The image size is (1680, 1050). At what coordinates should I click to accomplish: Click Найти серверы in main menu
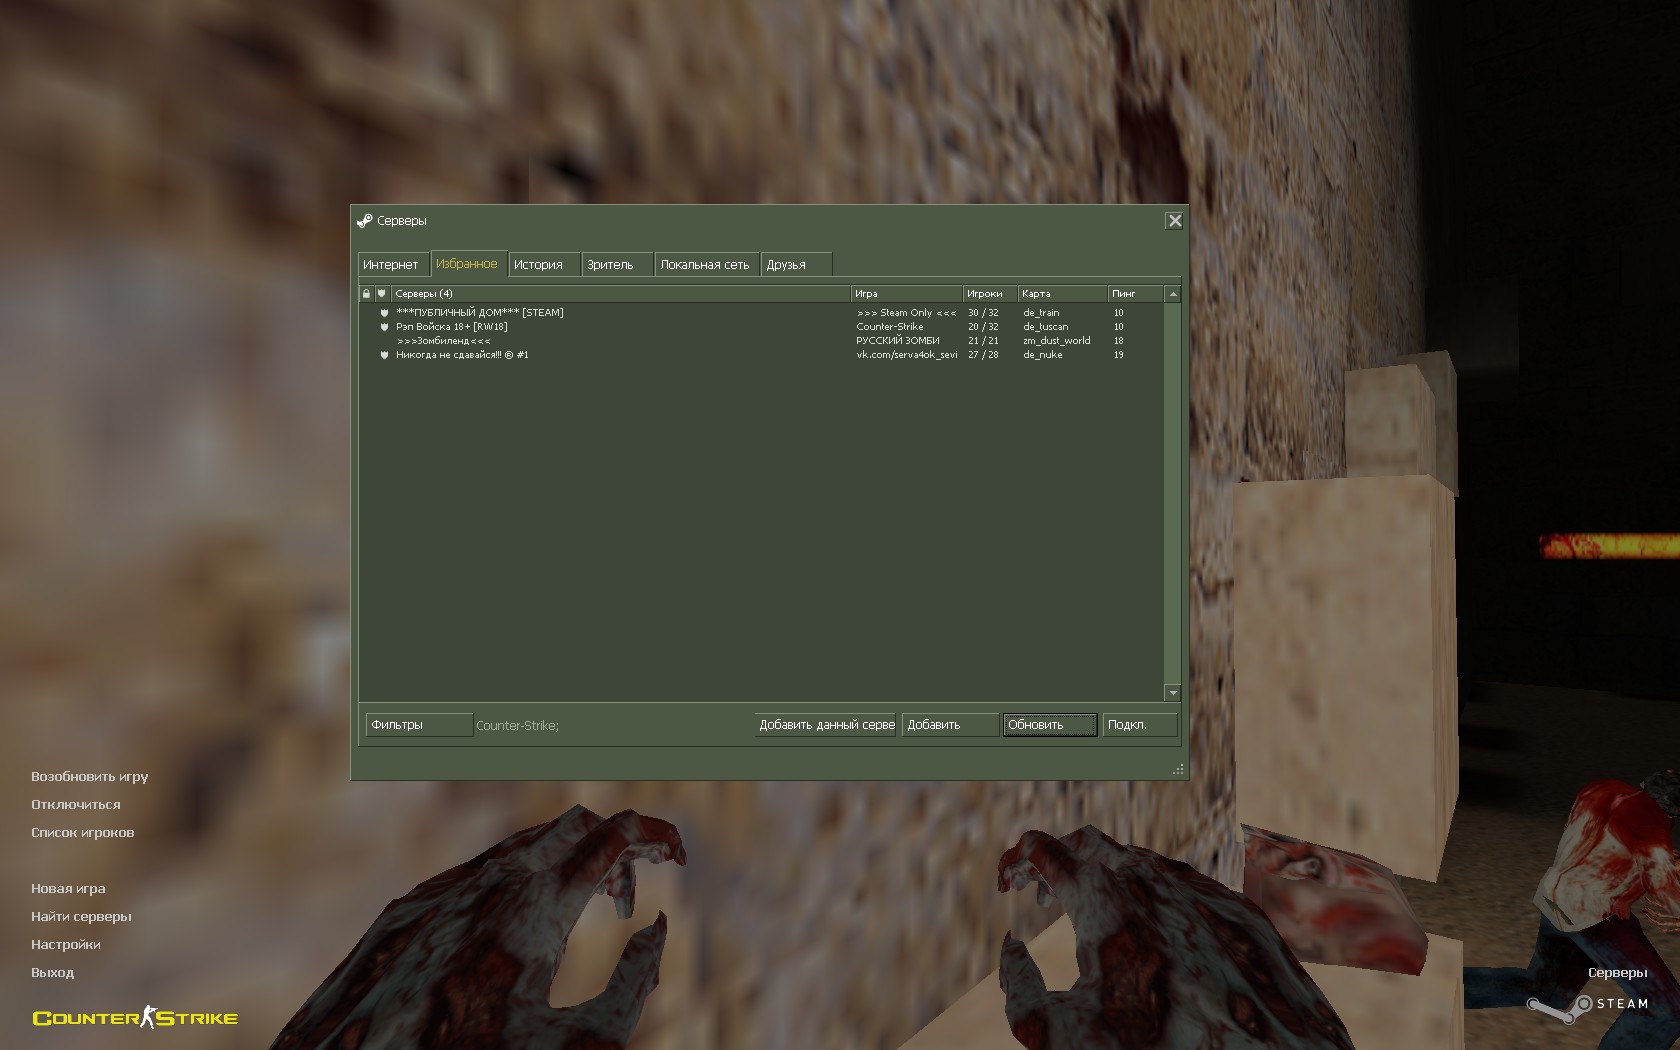(x=82, y=917)
